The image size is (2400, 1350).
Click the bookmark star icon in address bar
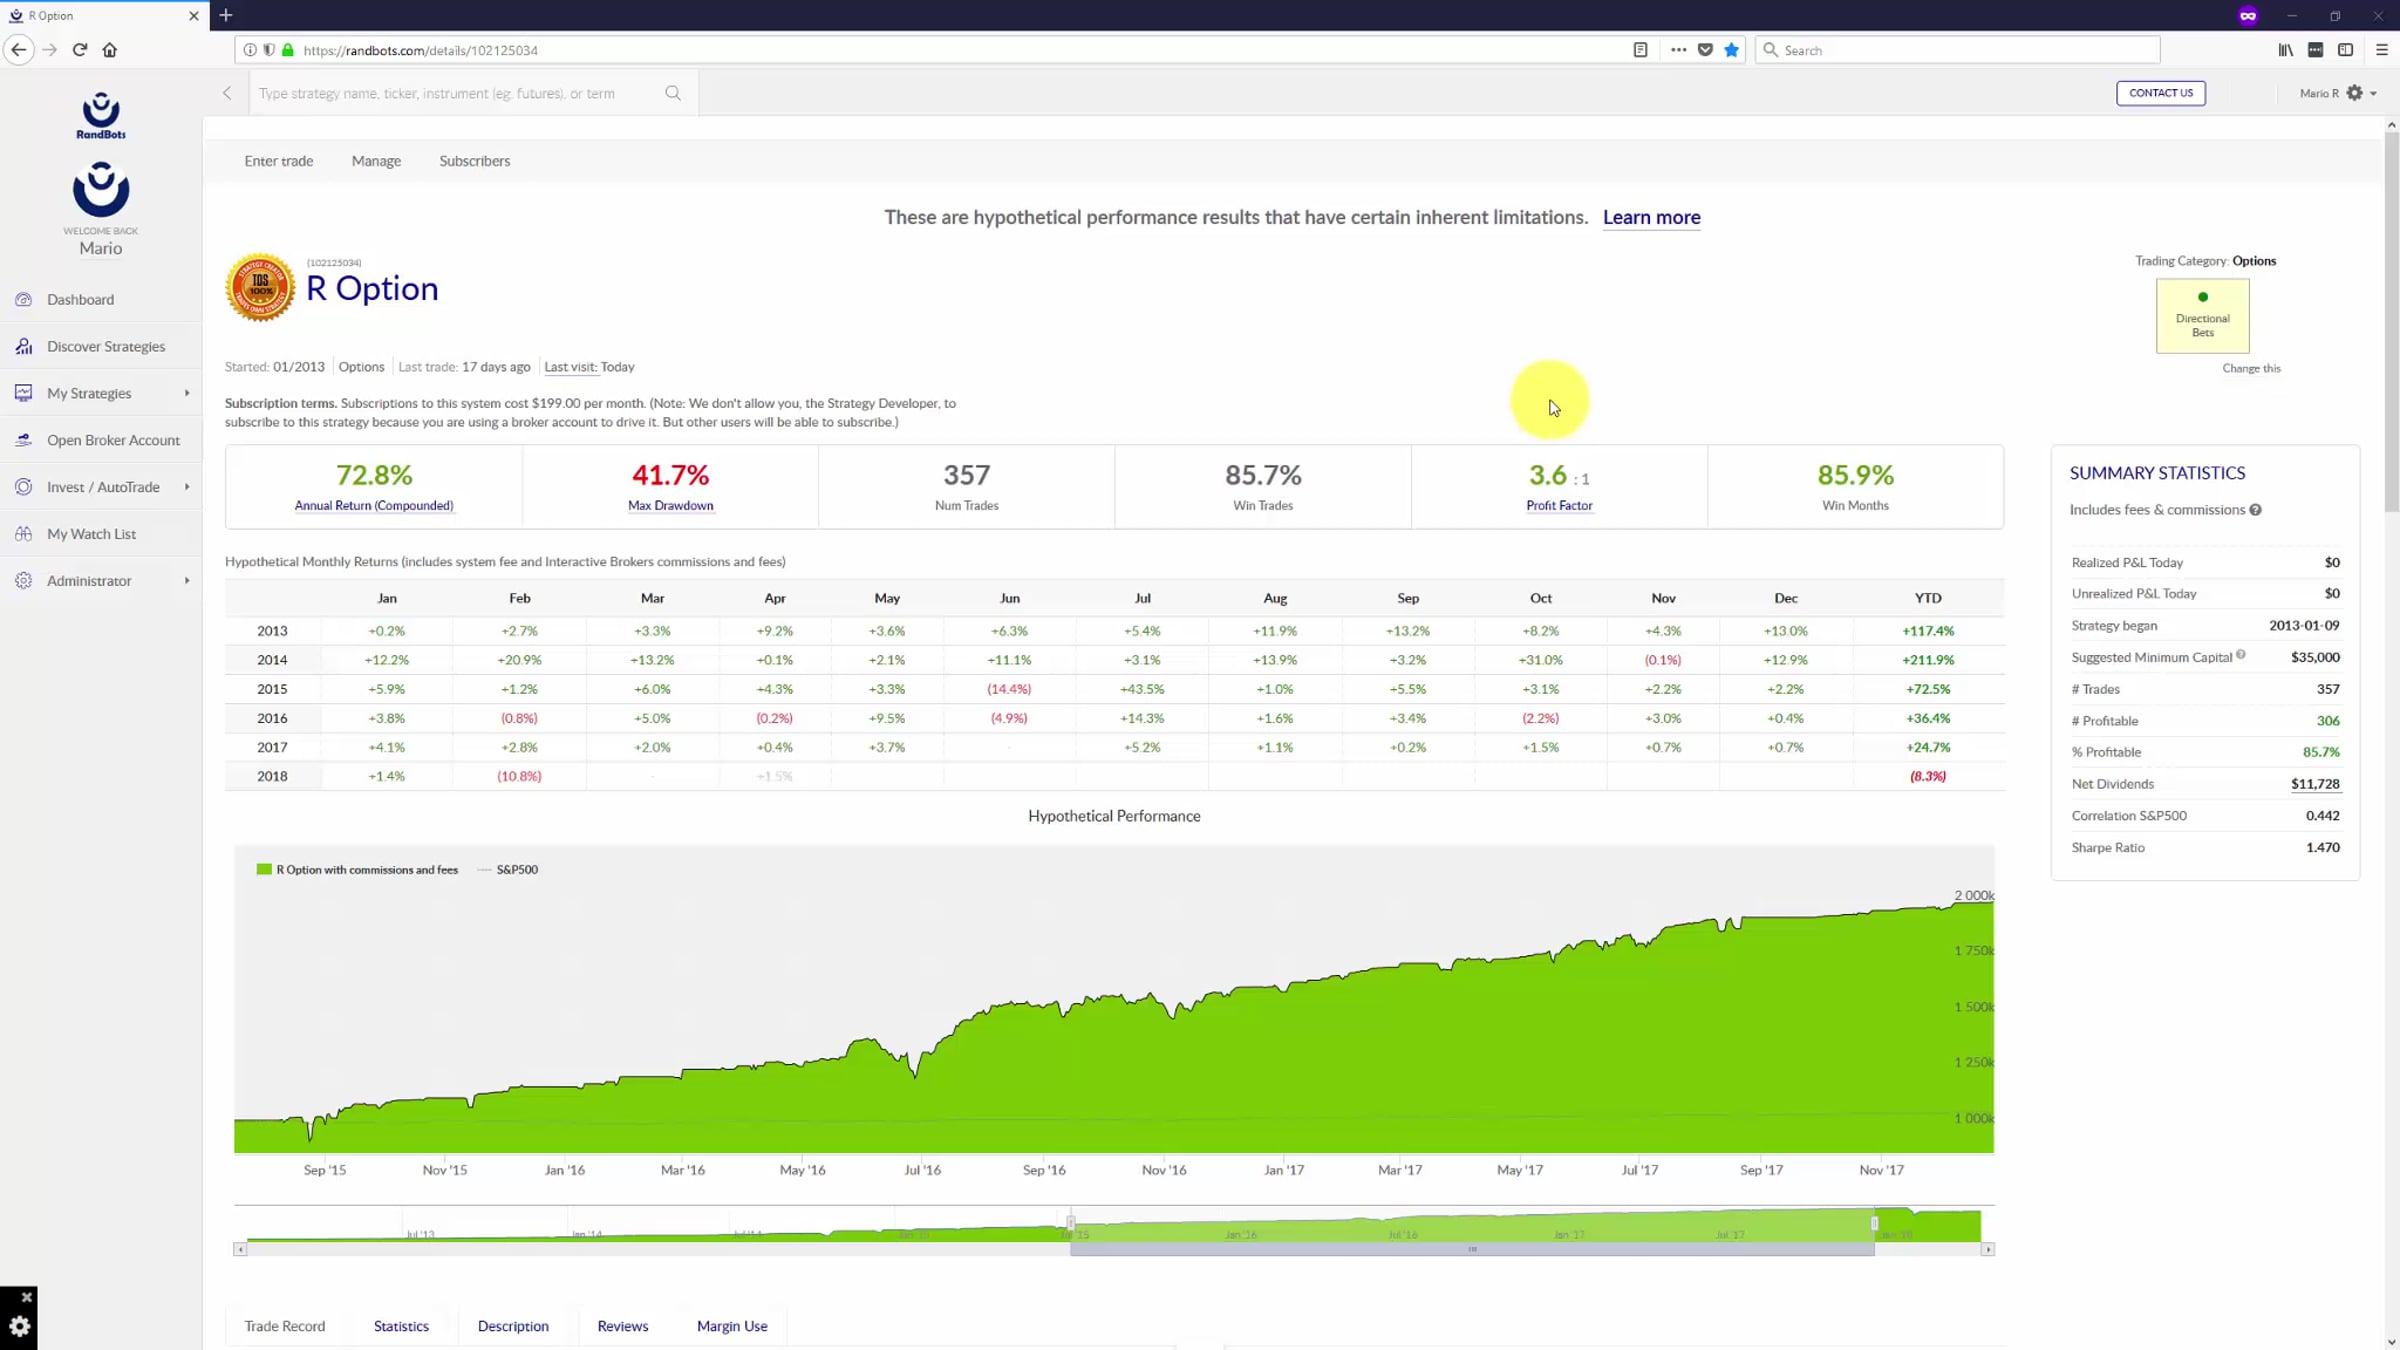[x=1731, y=50]
